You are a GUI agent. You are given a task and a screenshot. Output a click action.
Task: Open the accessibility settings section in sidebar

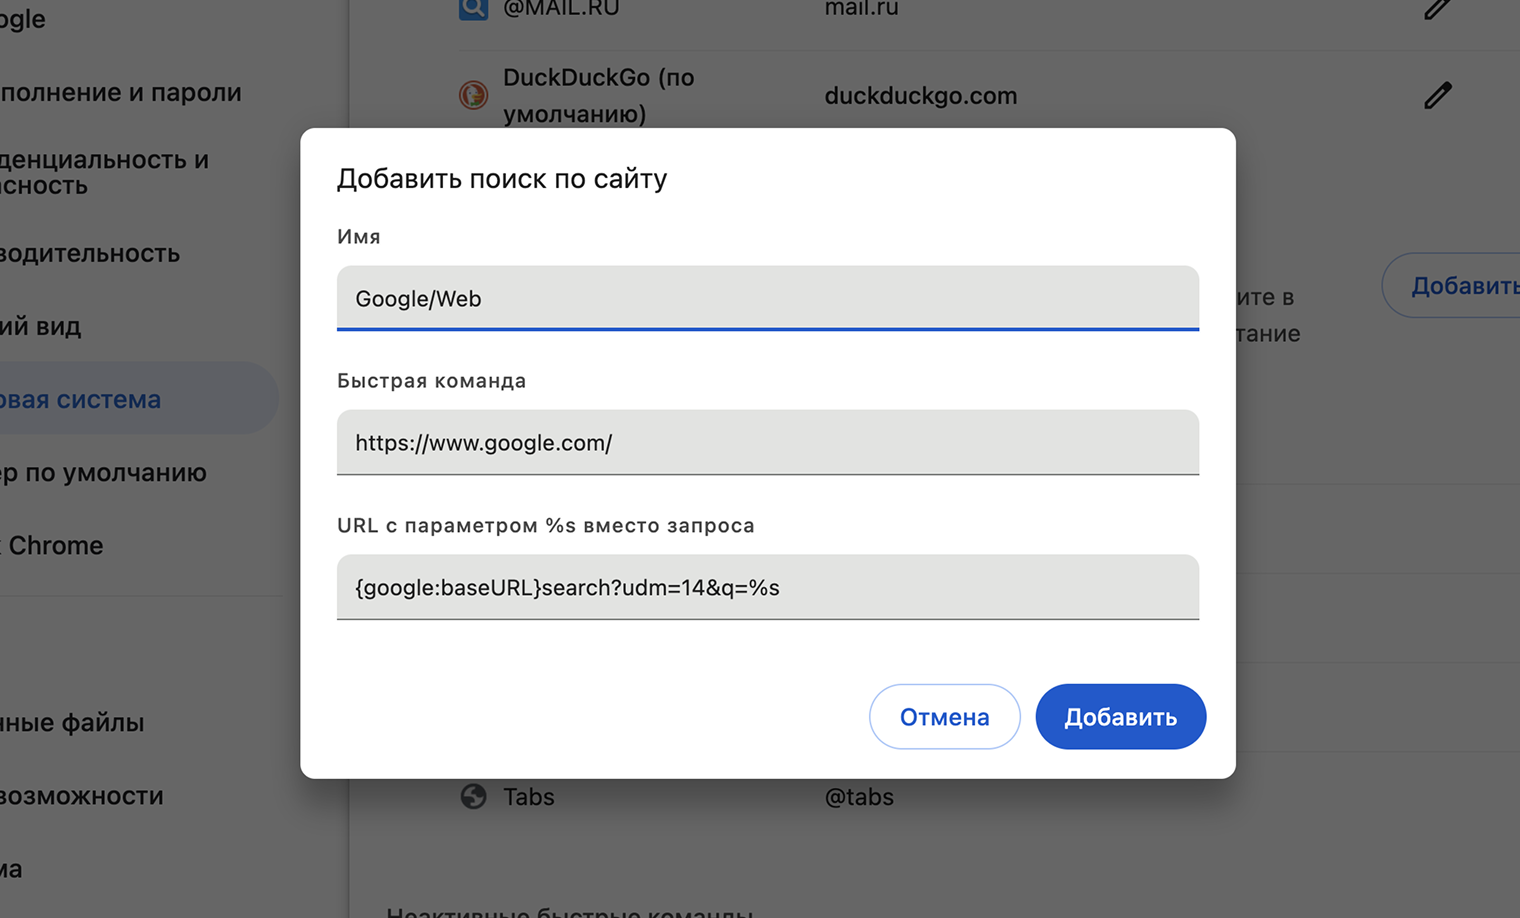click(81, 795)
